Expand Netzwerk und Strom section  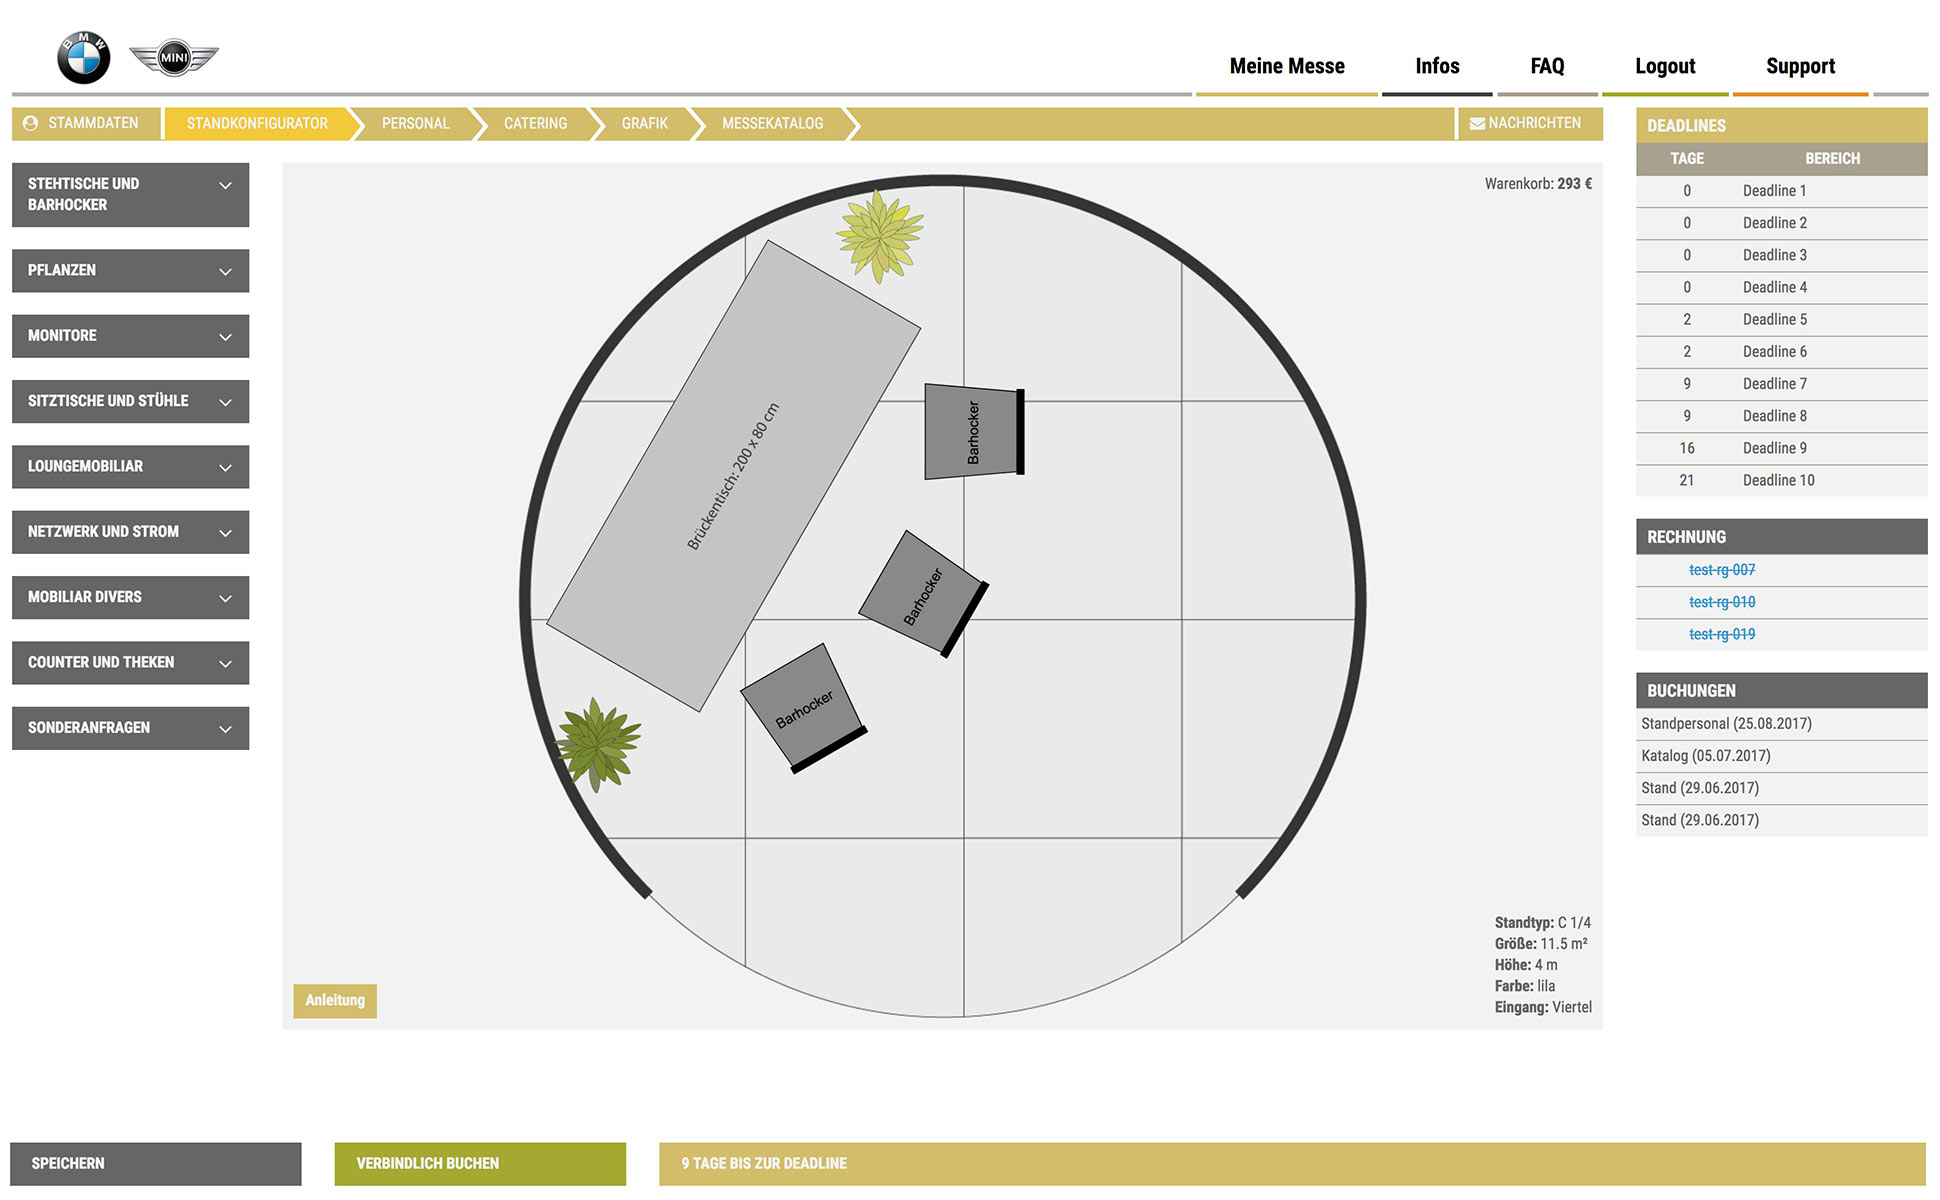coord(130,532)
